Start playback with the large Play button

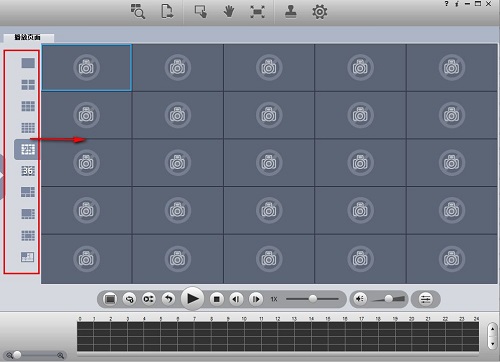pyautogui.click(x=193, y=299)
